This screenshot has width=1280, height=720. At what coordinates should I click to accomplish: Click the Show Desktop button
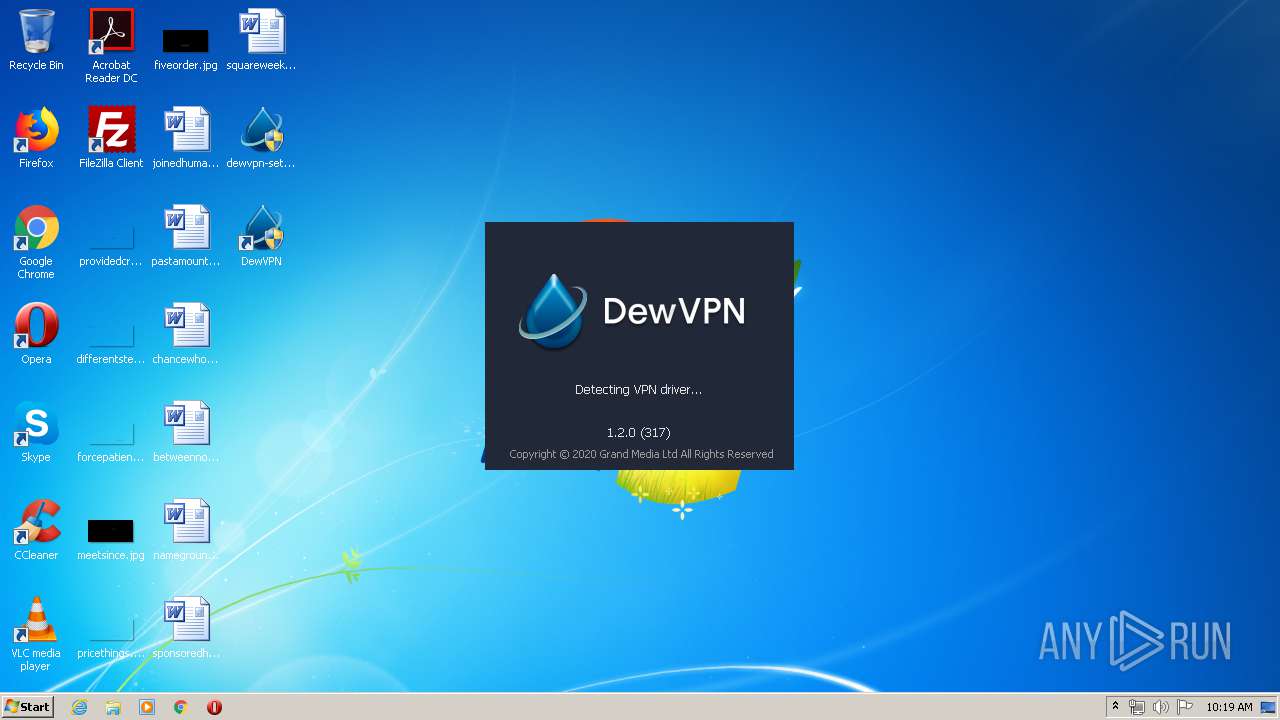[1269, 707]
